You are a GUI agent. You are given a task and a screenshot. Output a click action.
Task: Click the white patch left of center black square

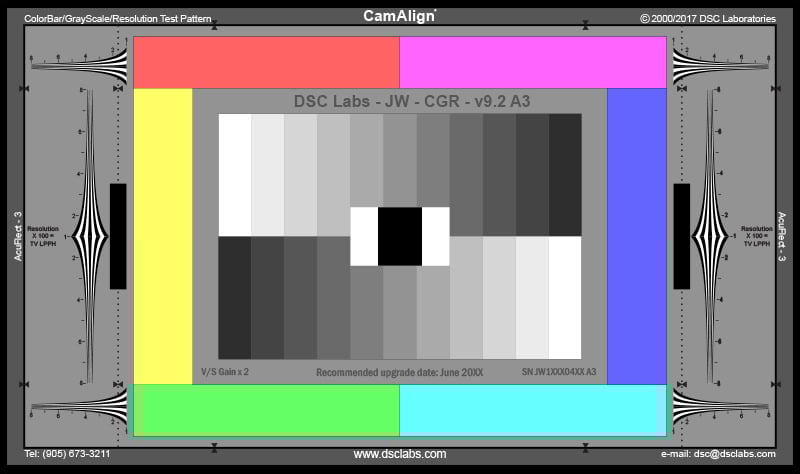(364, 236)
